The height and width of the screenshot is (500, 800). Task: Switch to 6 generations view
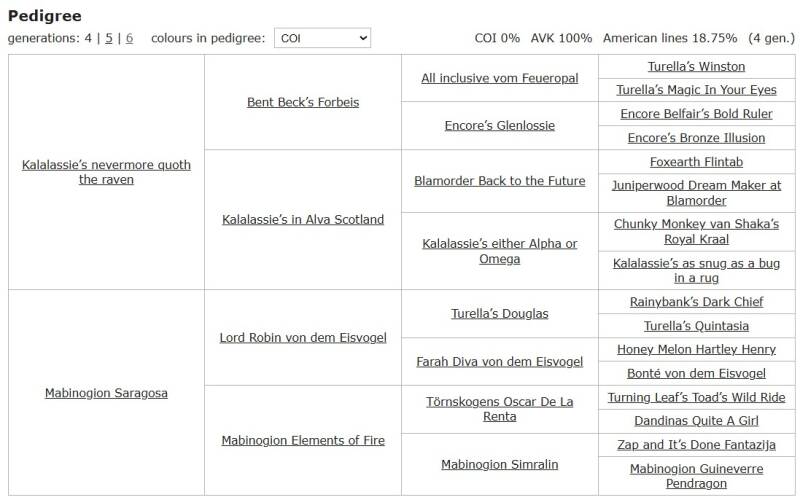(x=129, y=38)
